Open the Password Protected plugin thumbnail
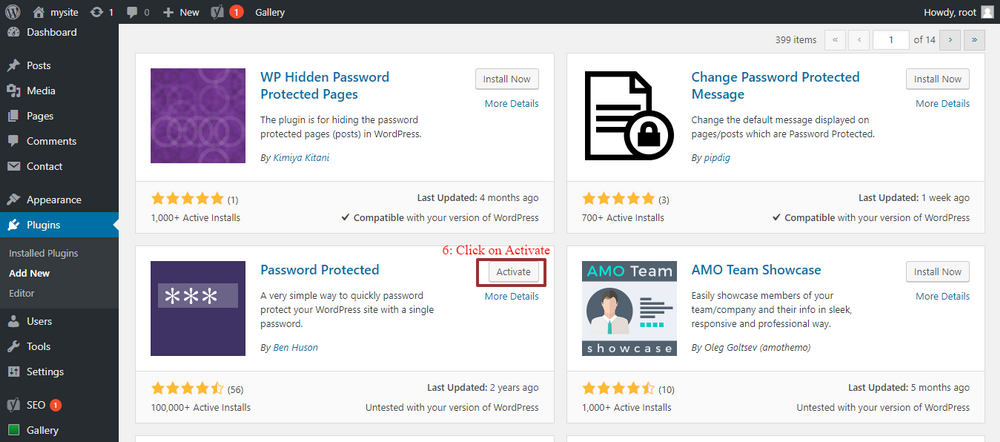Screen dimensions: 1000x442 pos(198,308)
